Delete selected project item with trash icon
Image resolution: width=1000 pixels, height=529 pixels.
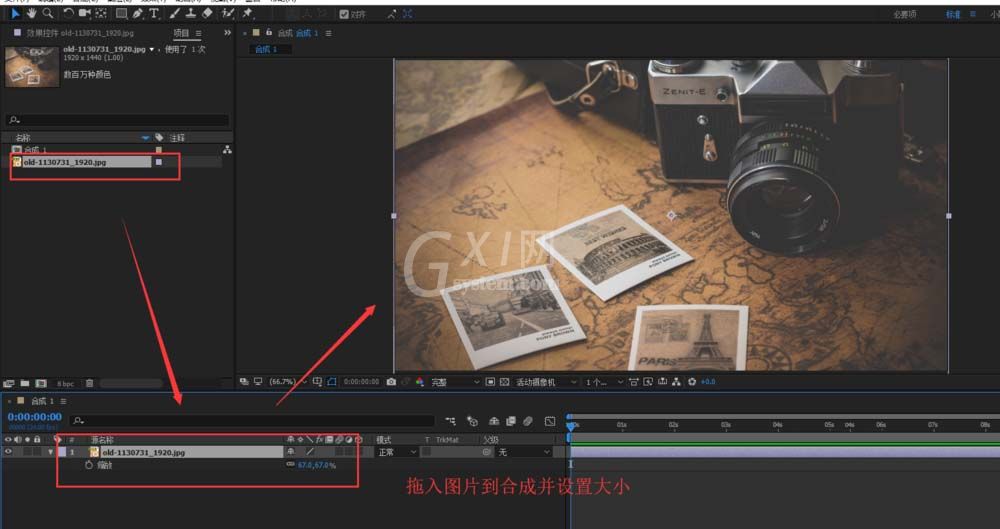[89, 384]
